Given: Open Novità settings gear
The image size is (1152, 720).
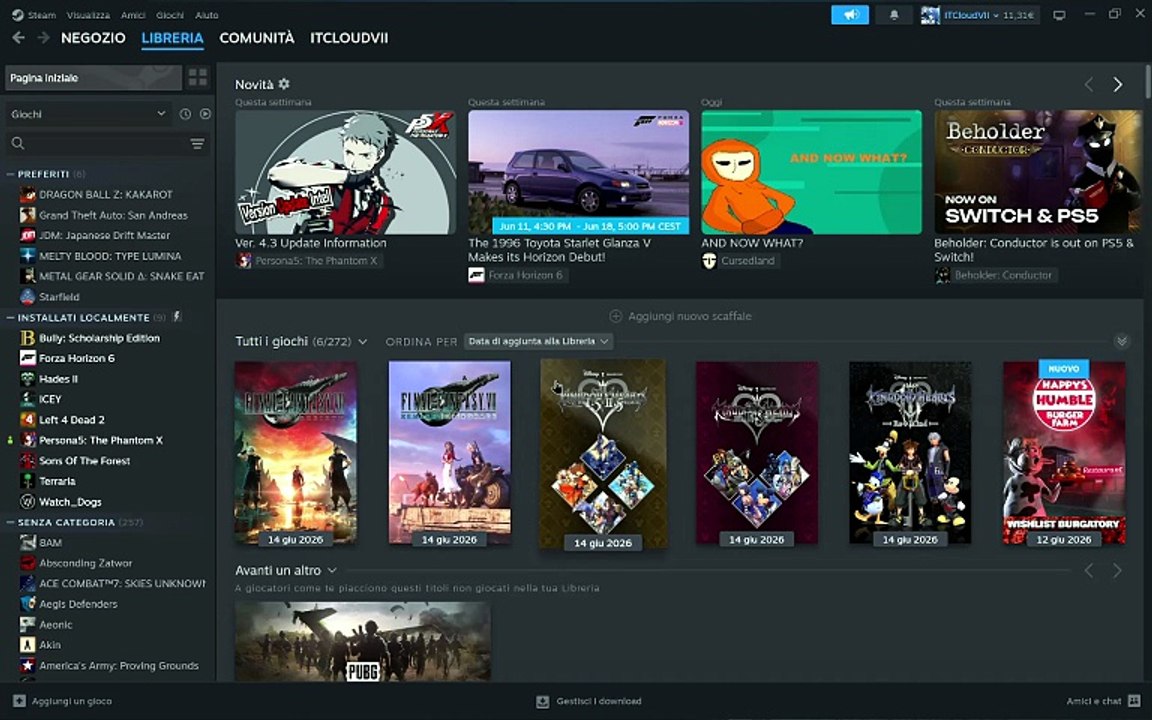Looking at the screenshot, I should 284,84.
